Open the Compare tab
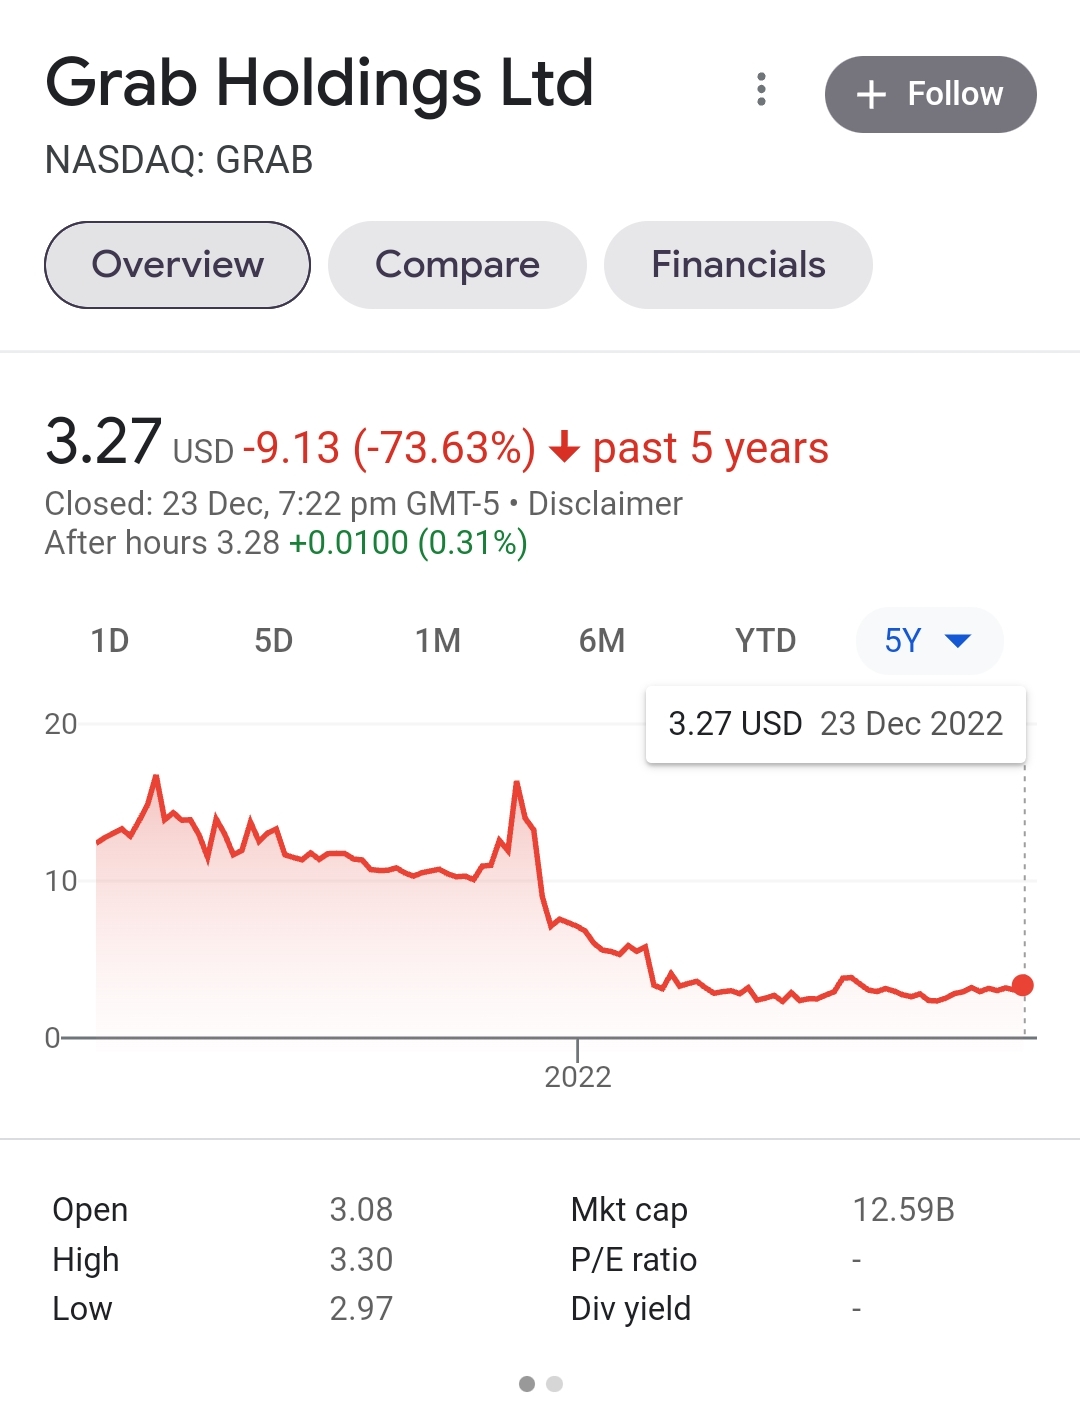This screenshot has height=1426, width=1080. [x=457, y=265]
